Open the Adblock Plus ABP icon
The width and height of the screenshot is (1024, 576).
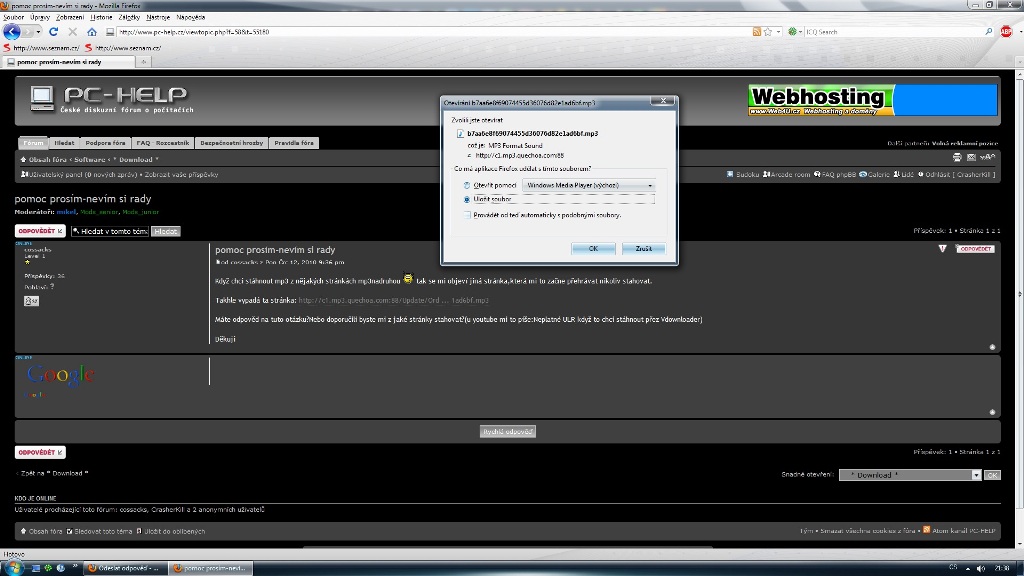pyautogui.click(x=1006, y=31)
